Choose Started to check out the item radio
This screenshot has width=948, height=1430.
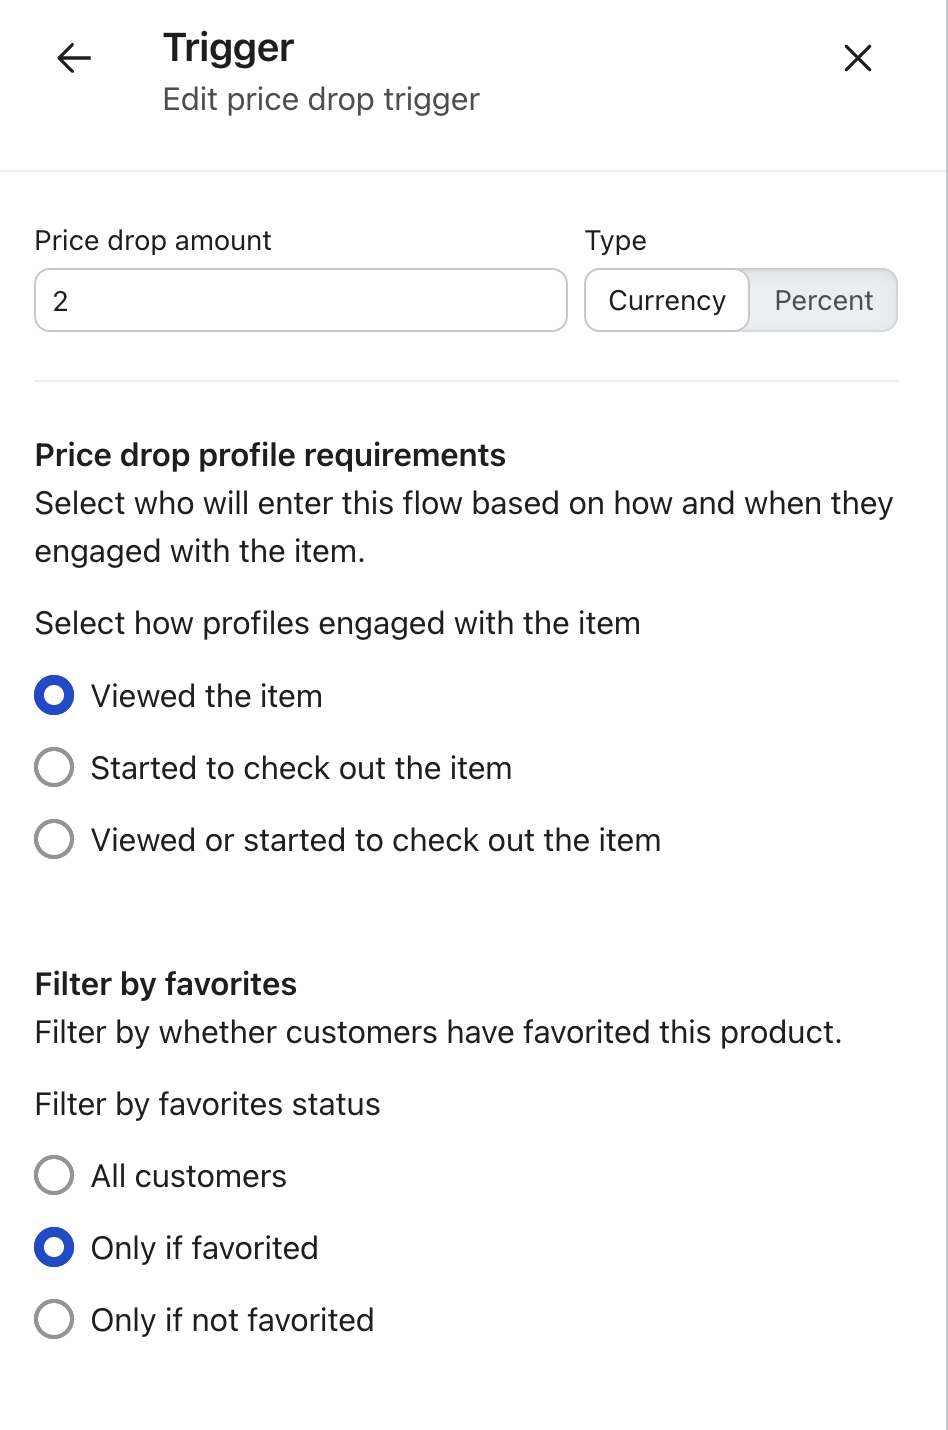[x=54, y=768]
